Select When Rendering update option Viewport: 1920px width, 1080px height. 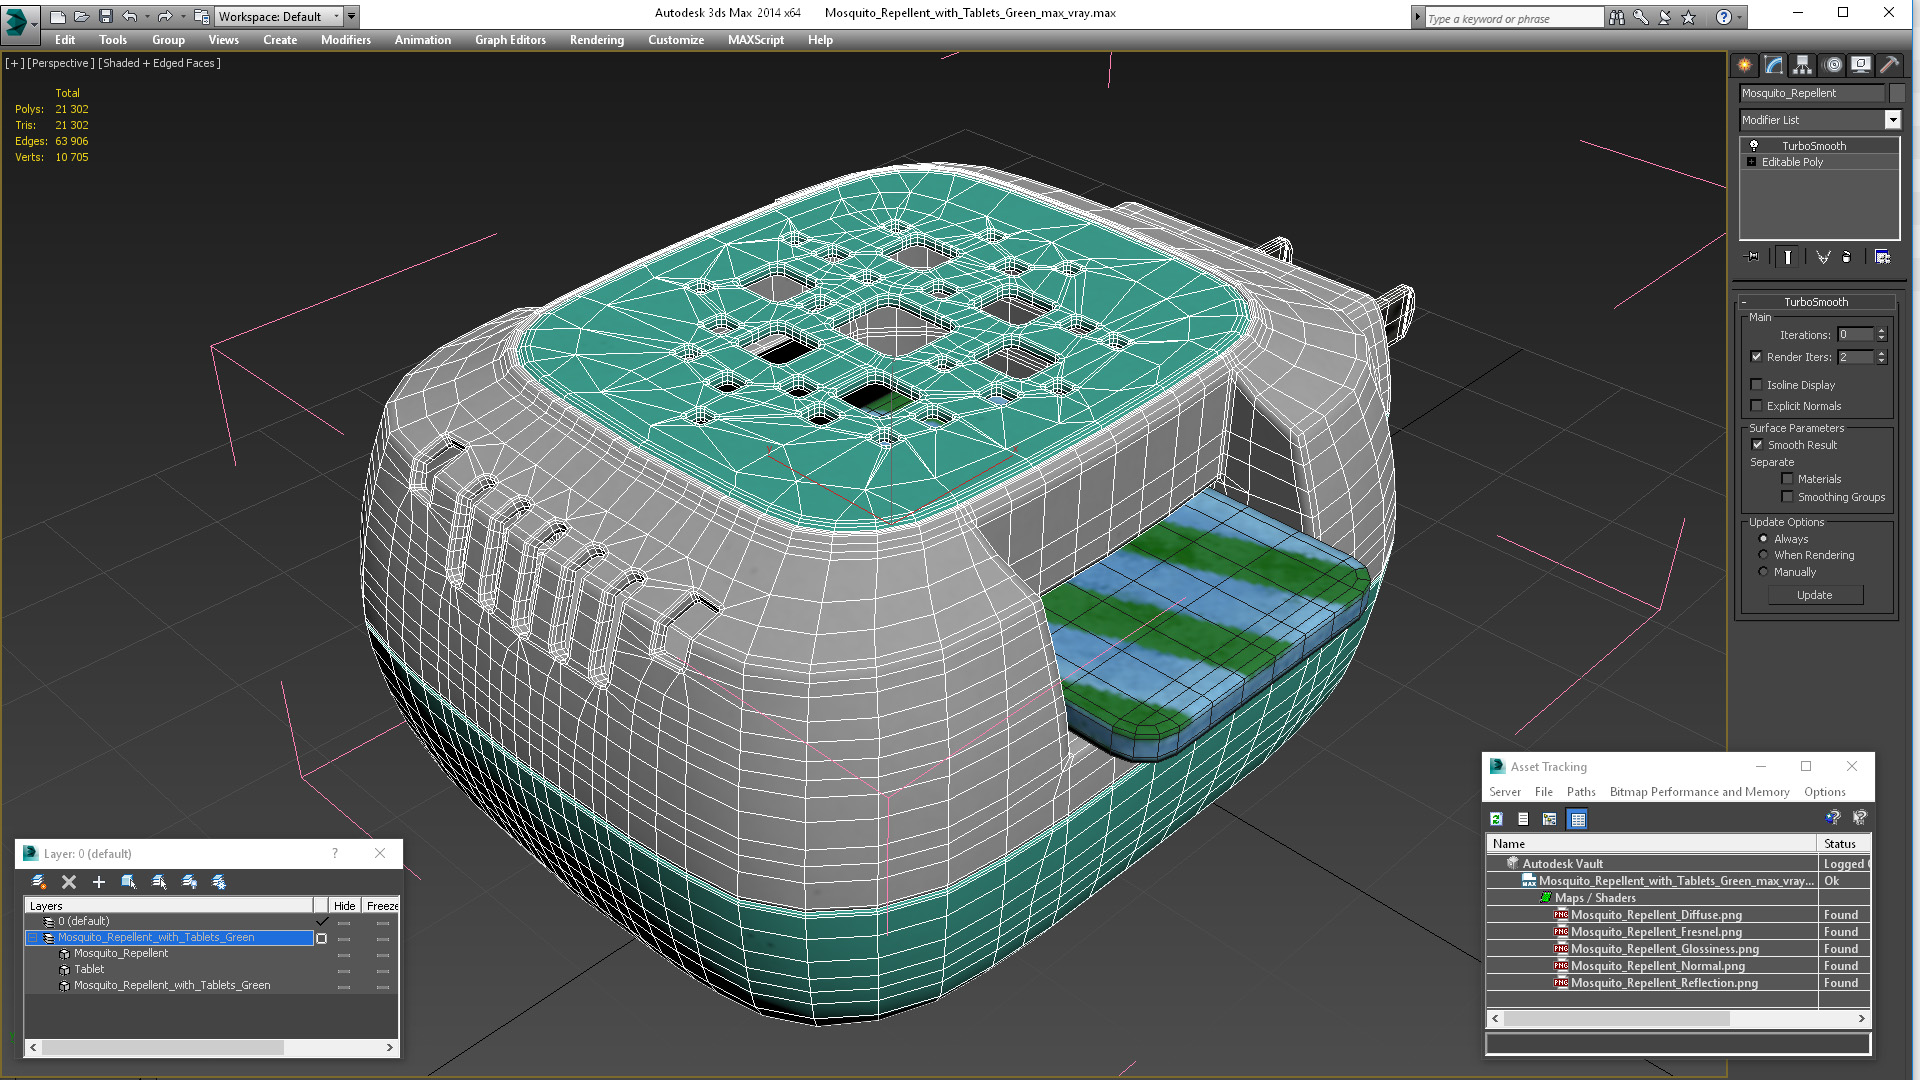tap(1763, 555)
